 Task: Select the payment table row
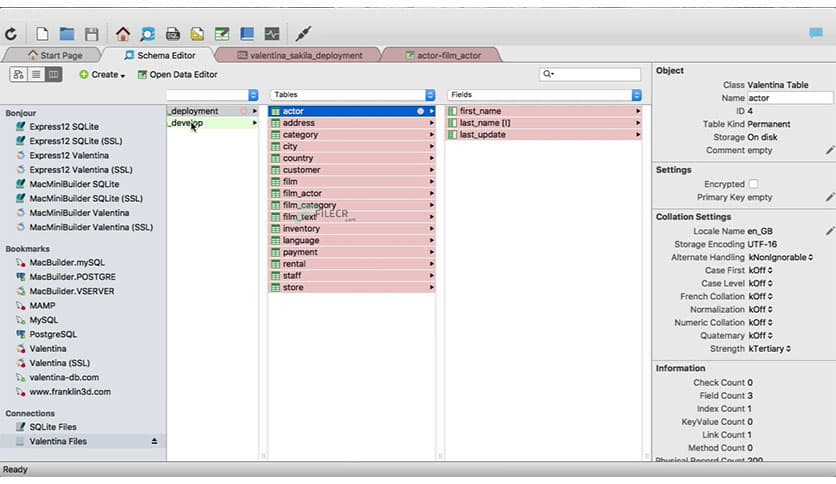352,252
